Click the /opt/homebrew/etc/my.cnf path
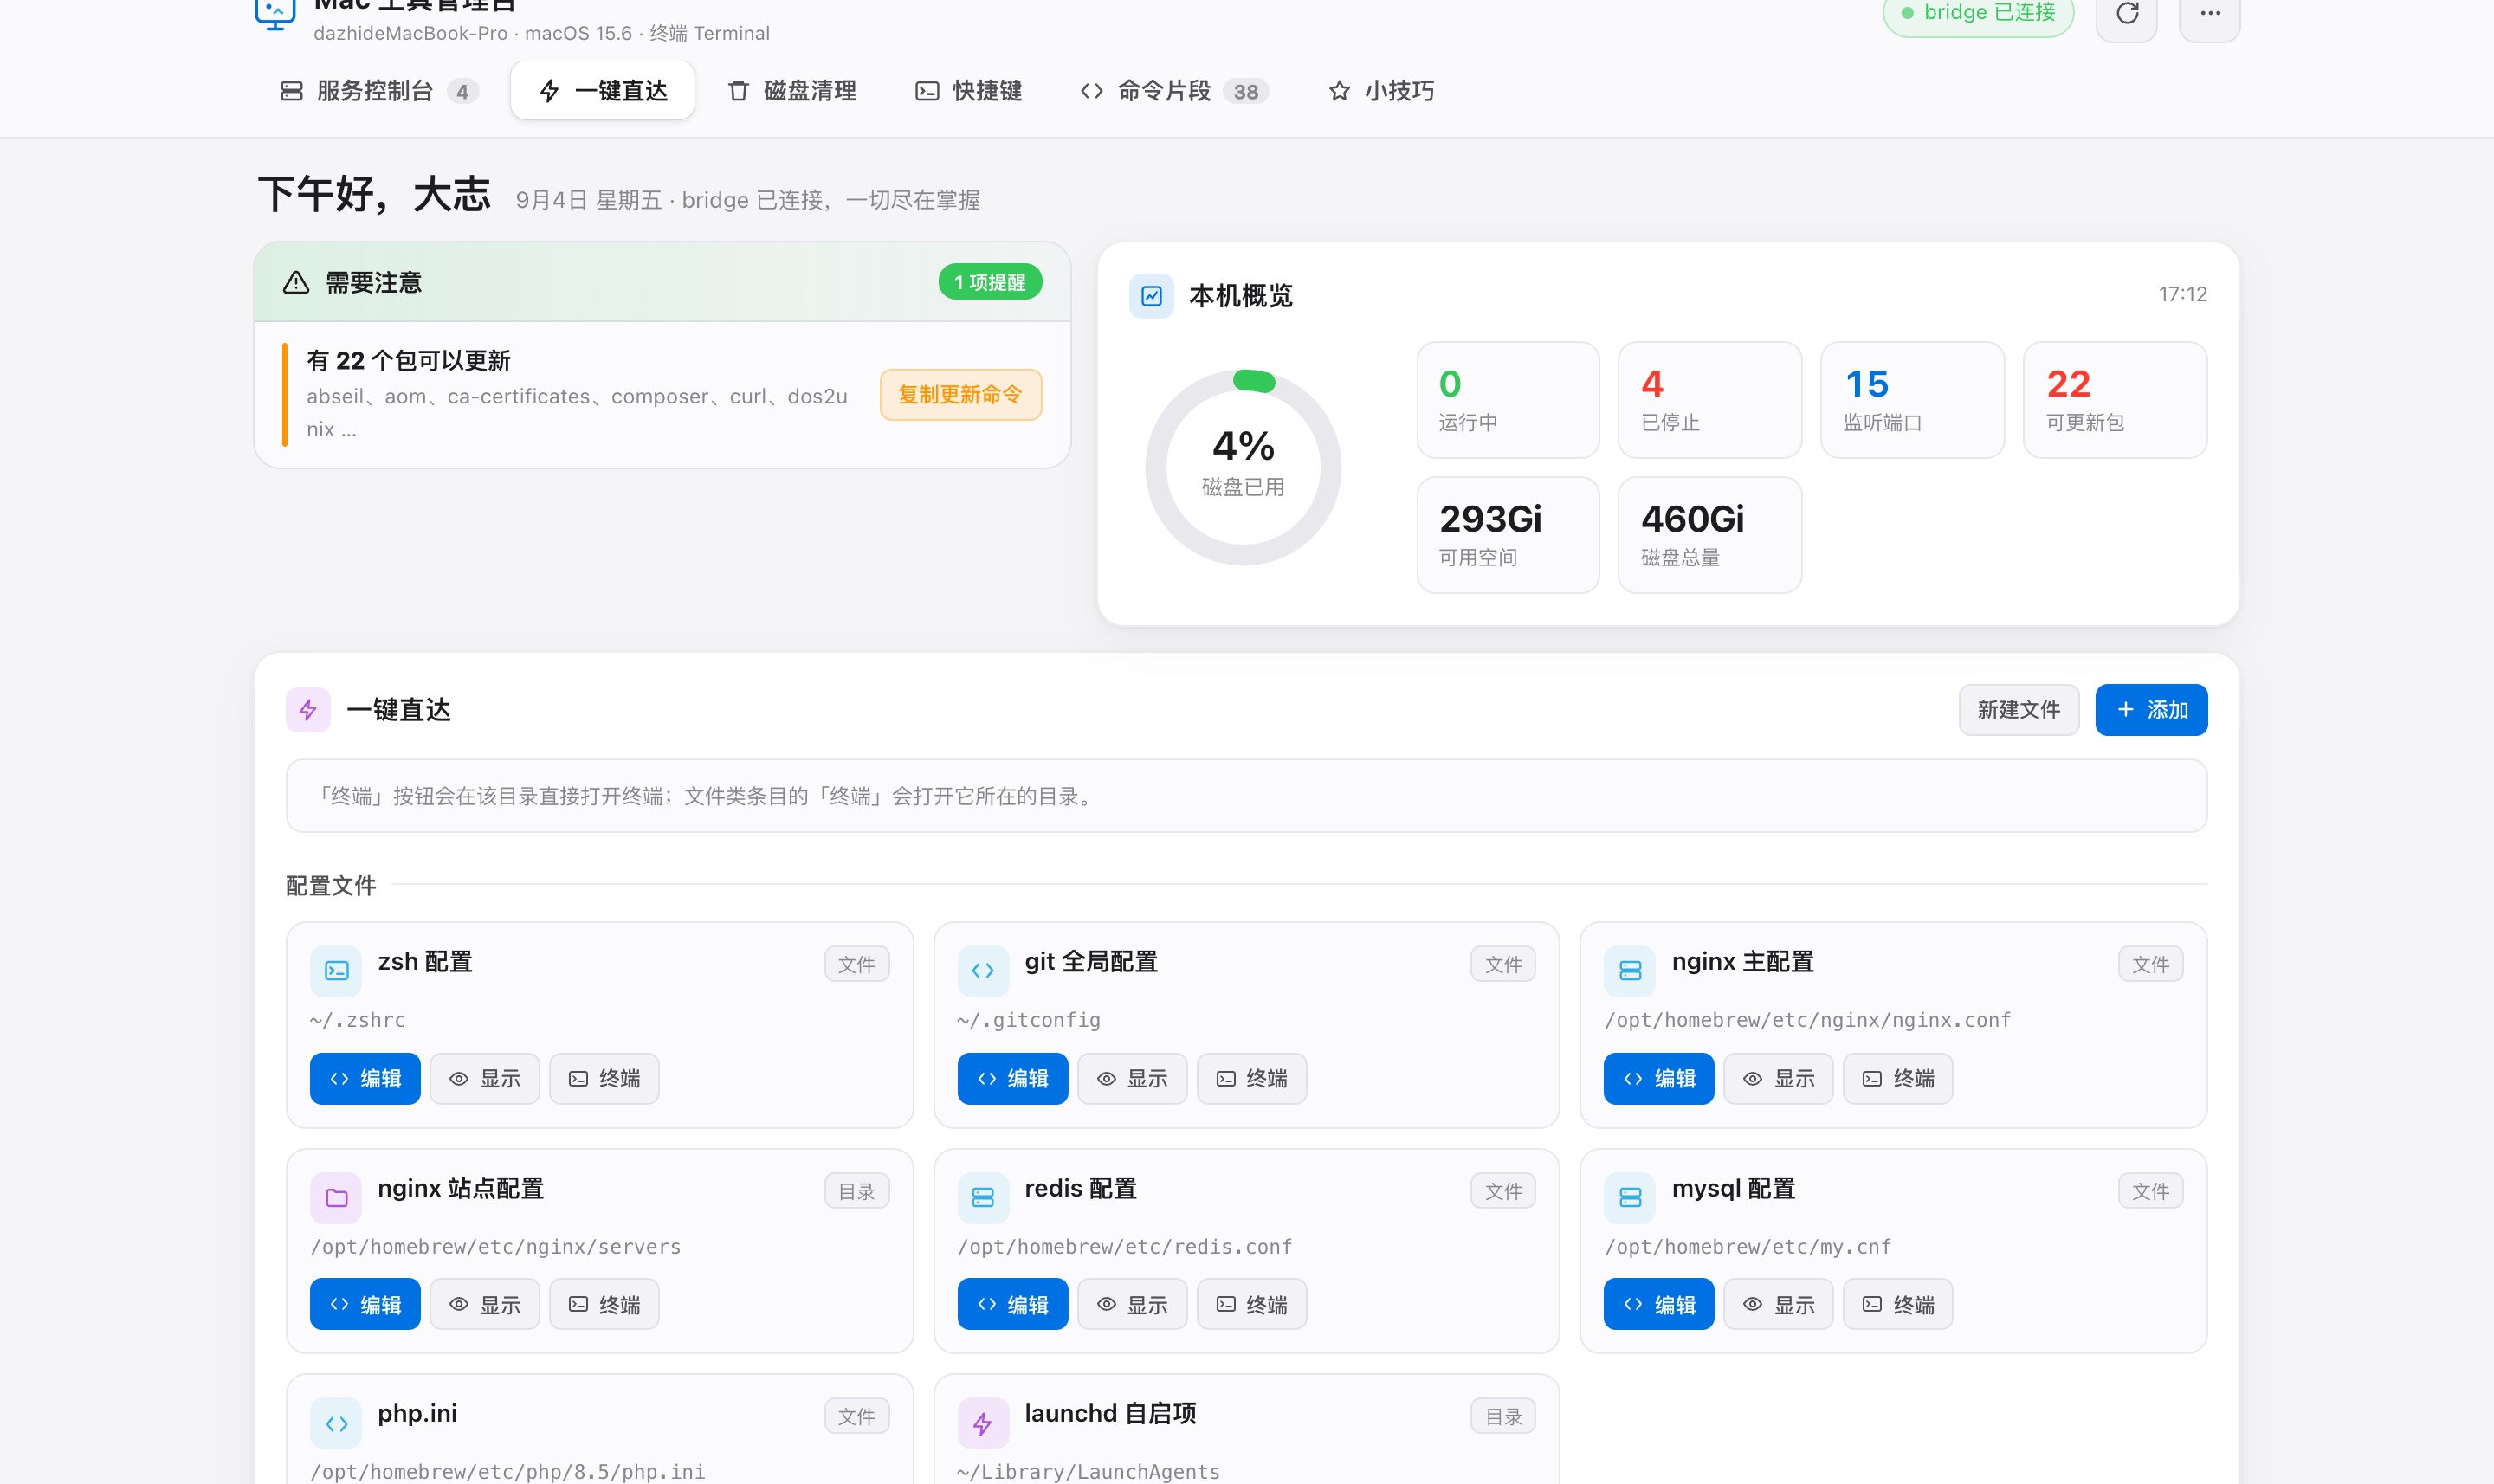Viewport: 2494px width, 1484px height. pyautogui.click(x=1748, y=1247)
